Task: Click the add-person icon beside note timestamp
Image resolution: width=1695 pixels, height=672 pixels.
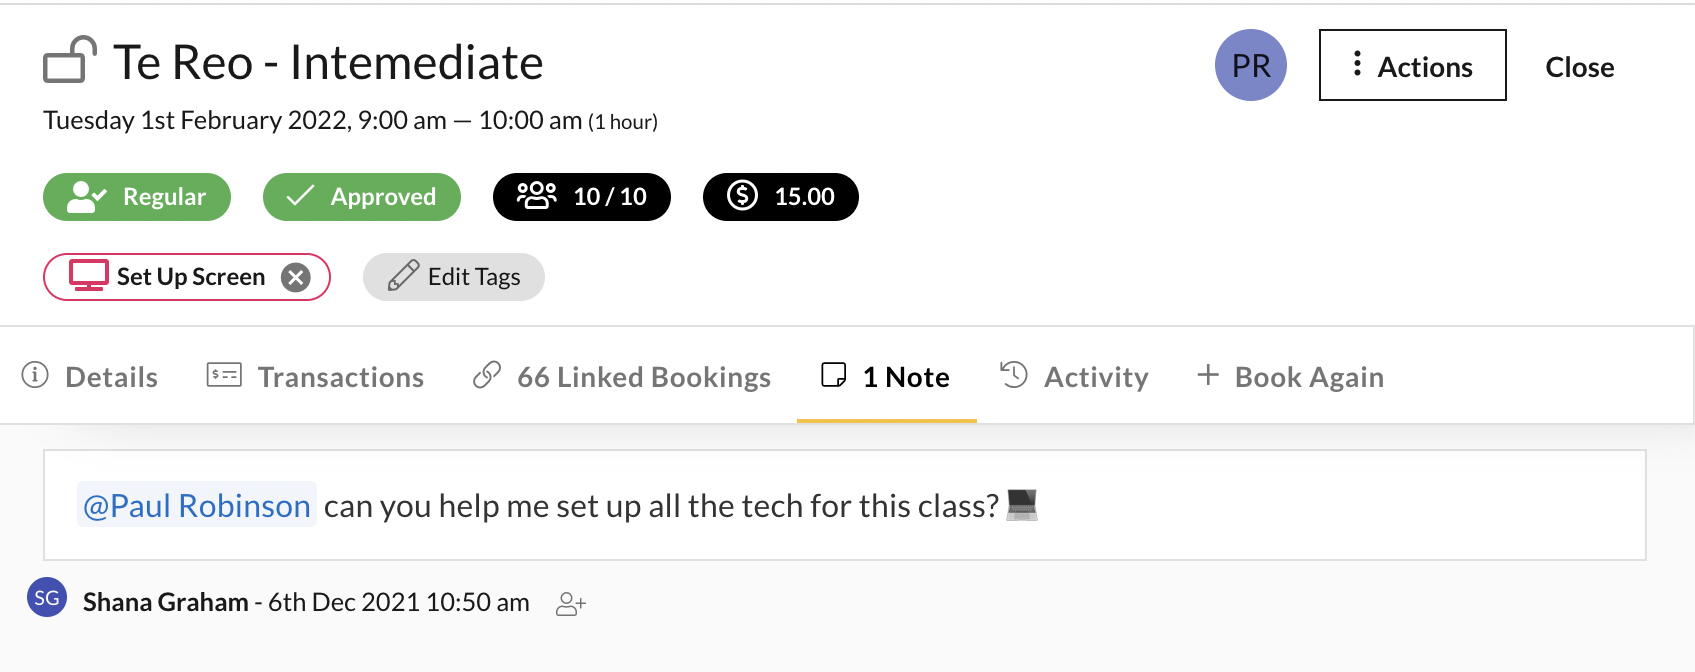Action: (x=571, y=604)
